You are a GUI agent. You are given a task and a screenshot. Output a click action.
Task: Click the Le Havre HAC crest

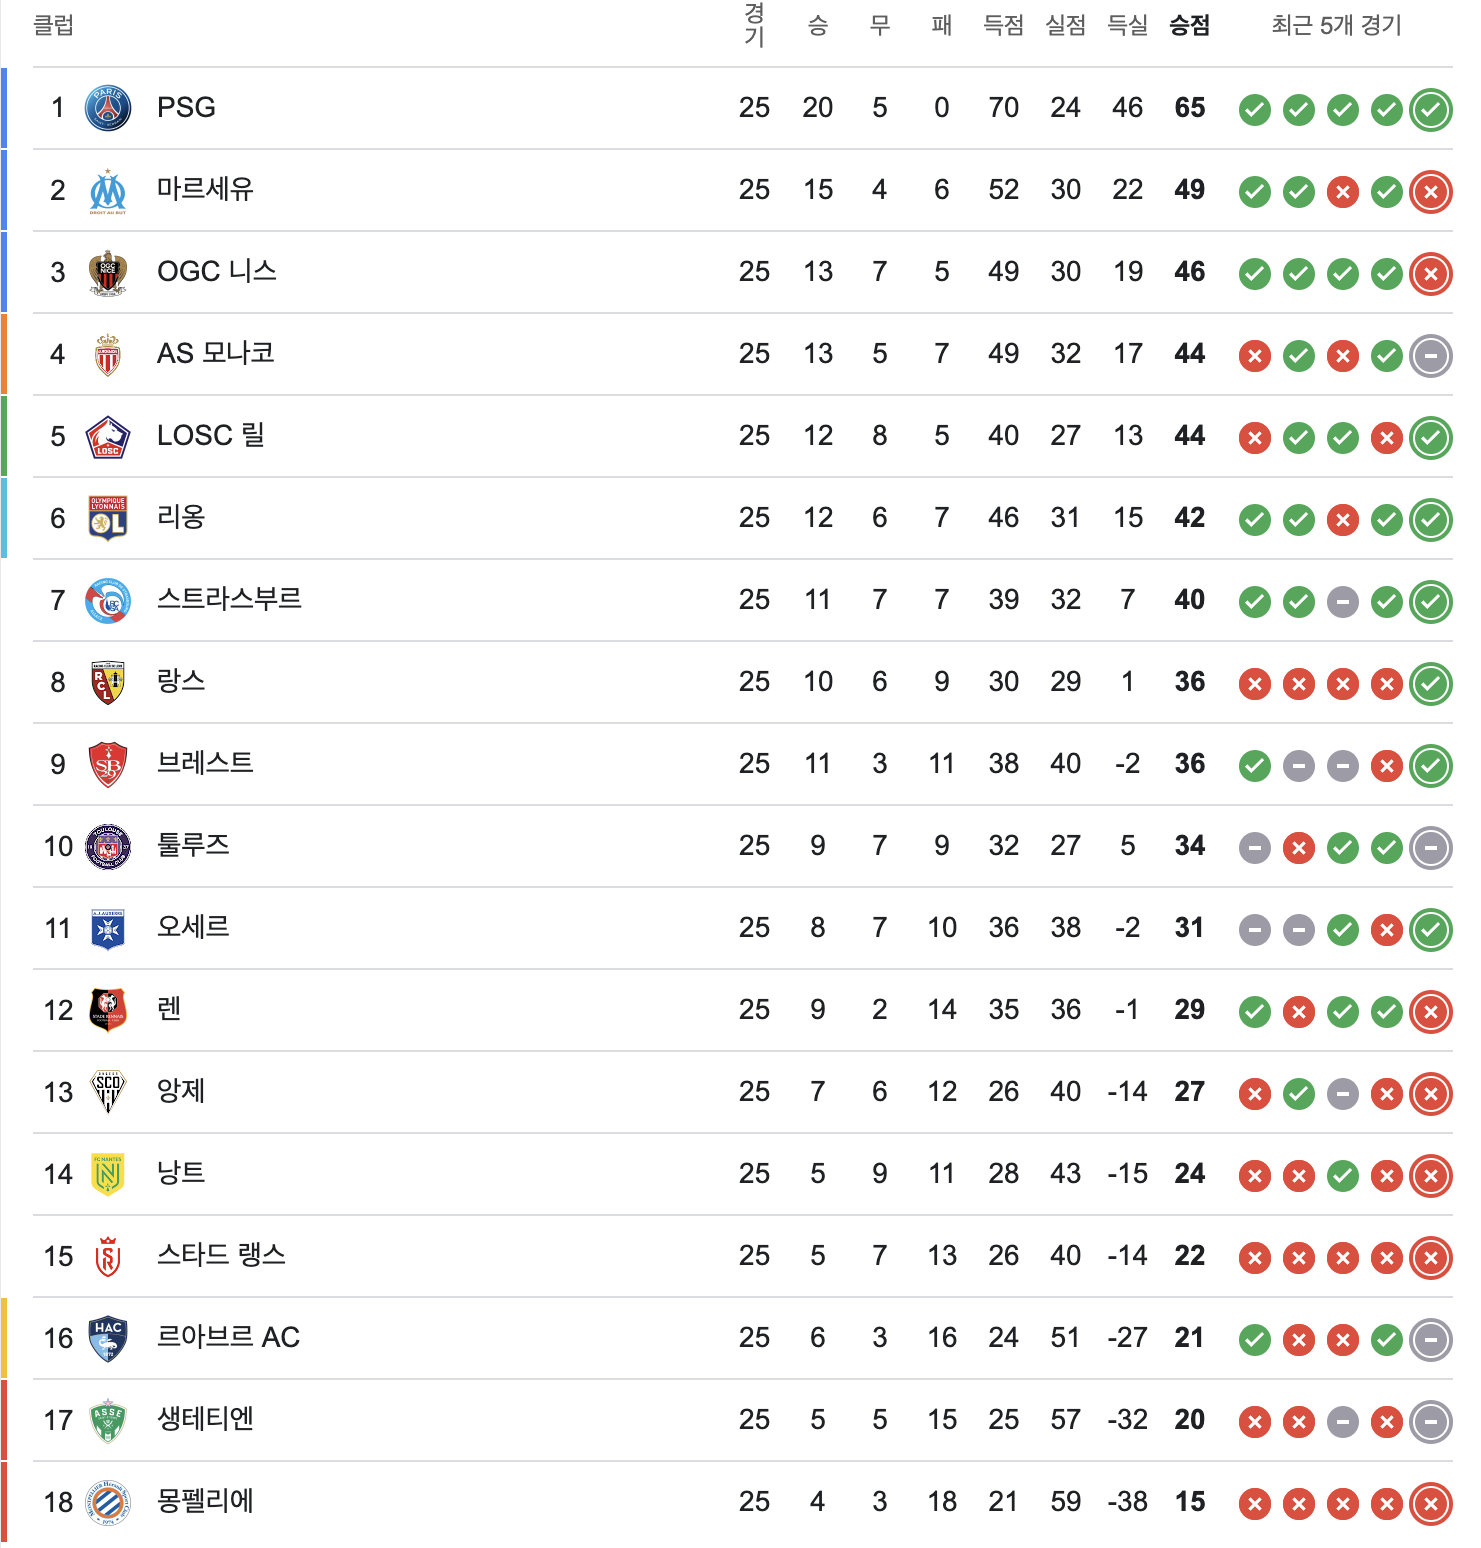(108, 1338)
